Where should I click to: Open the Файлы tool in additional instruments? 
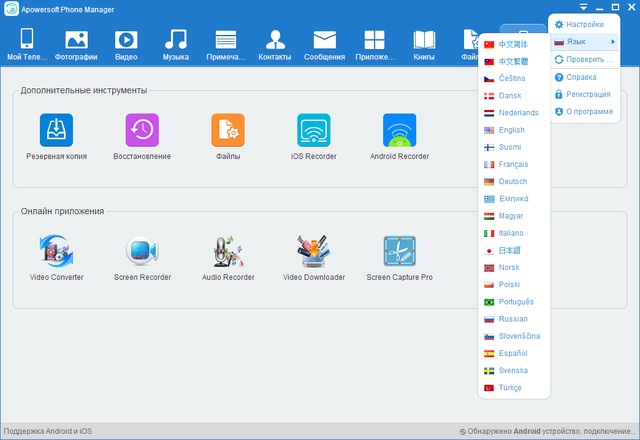pos(228,131)
